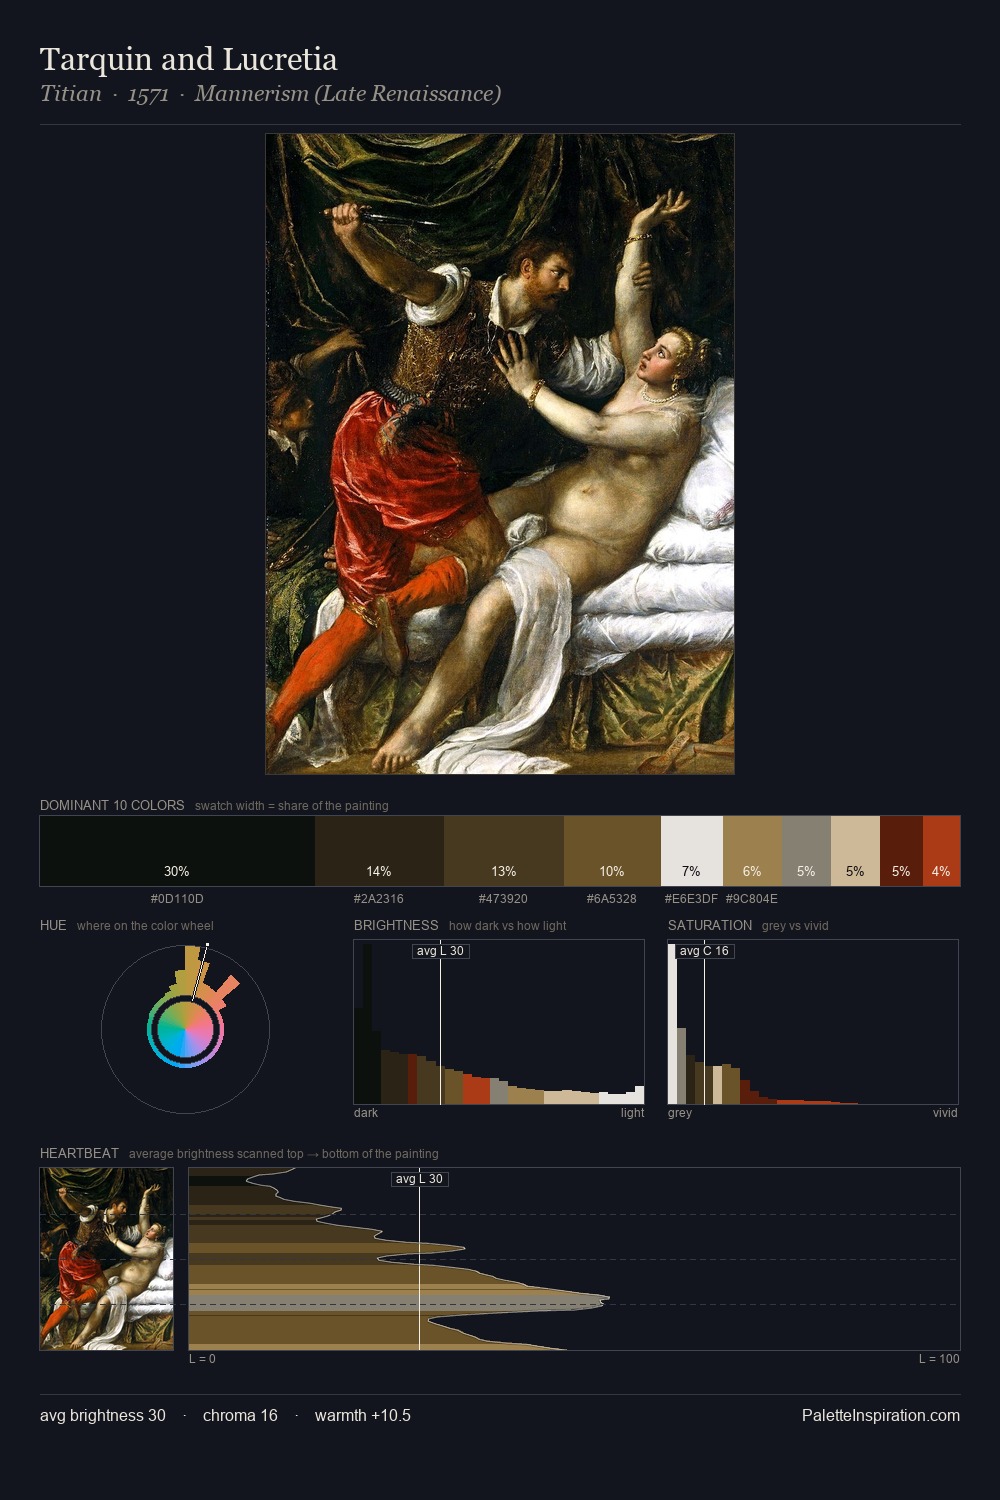
Task: Select the 7% off-white swatch
Action: pyautogui.click(x=692, y=851)
